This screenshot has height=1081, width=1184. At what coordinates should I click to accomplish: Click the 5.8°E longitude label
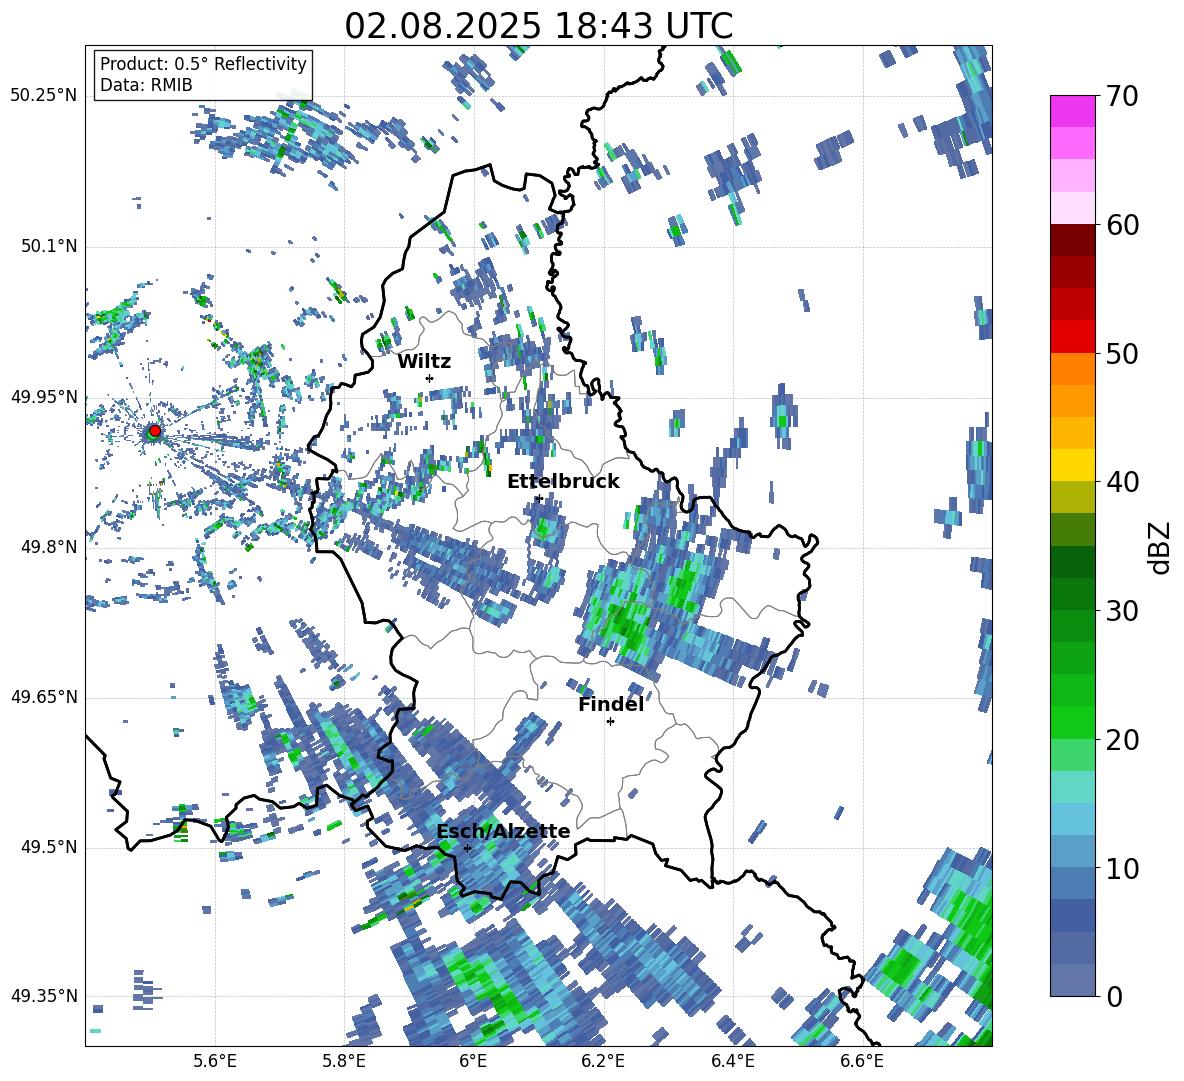[344, 1061]
